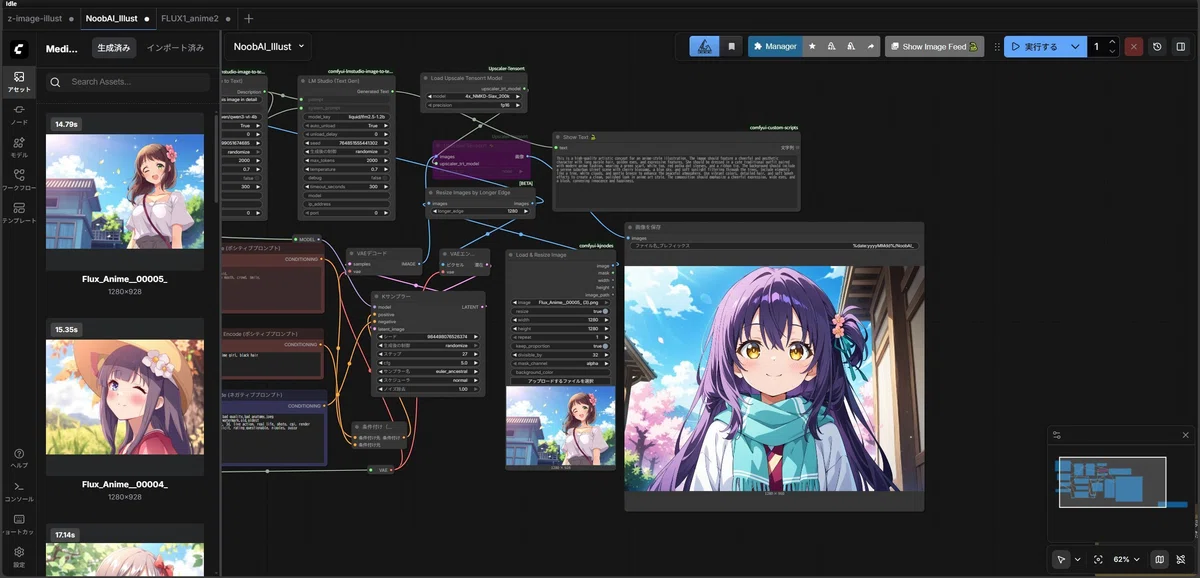Image resolution: width=1200 pixels, height=578 pixels.
Task: Click the blue logo icon in top toolbar
Action: 705,46
